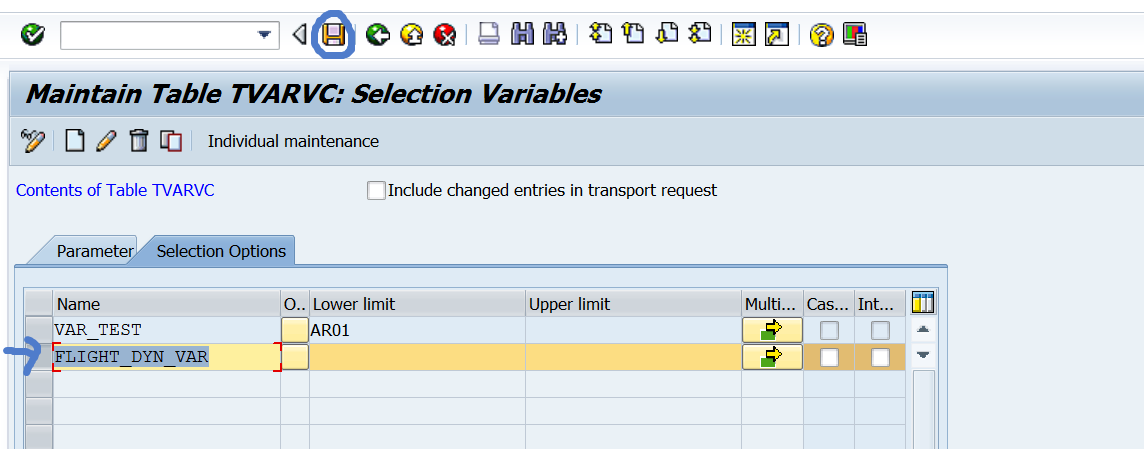The image size is (1144, 449).
Task: Open Find with the binoculars icon
Action: click(x=522, y=35)
